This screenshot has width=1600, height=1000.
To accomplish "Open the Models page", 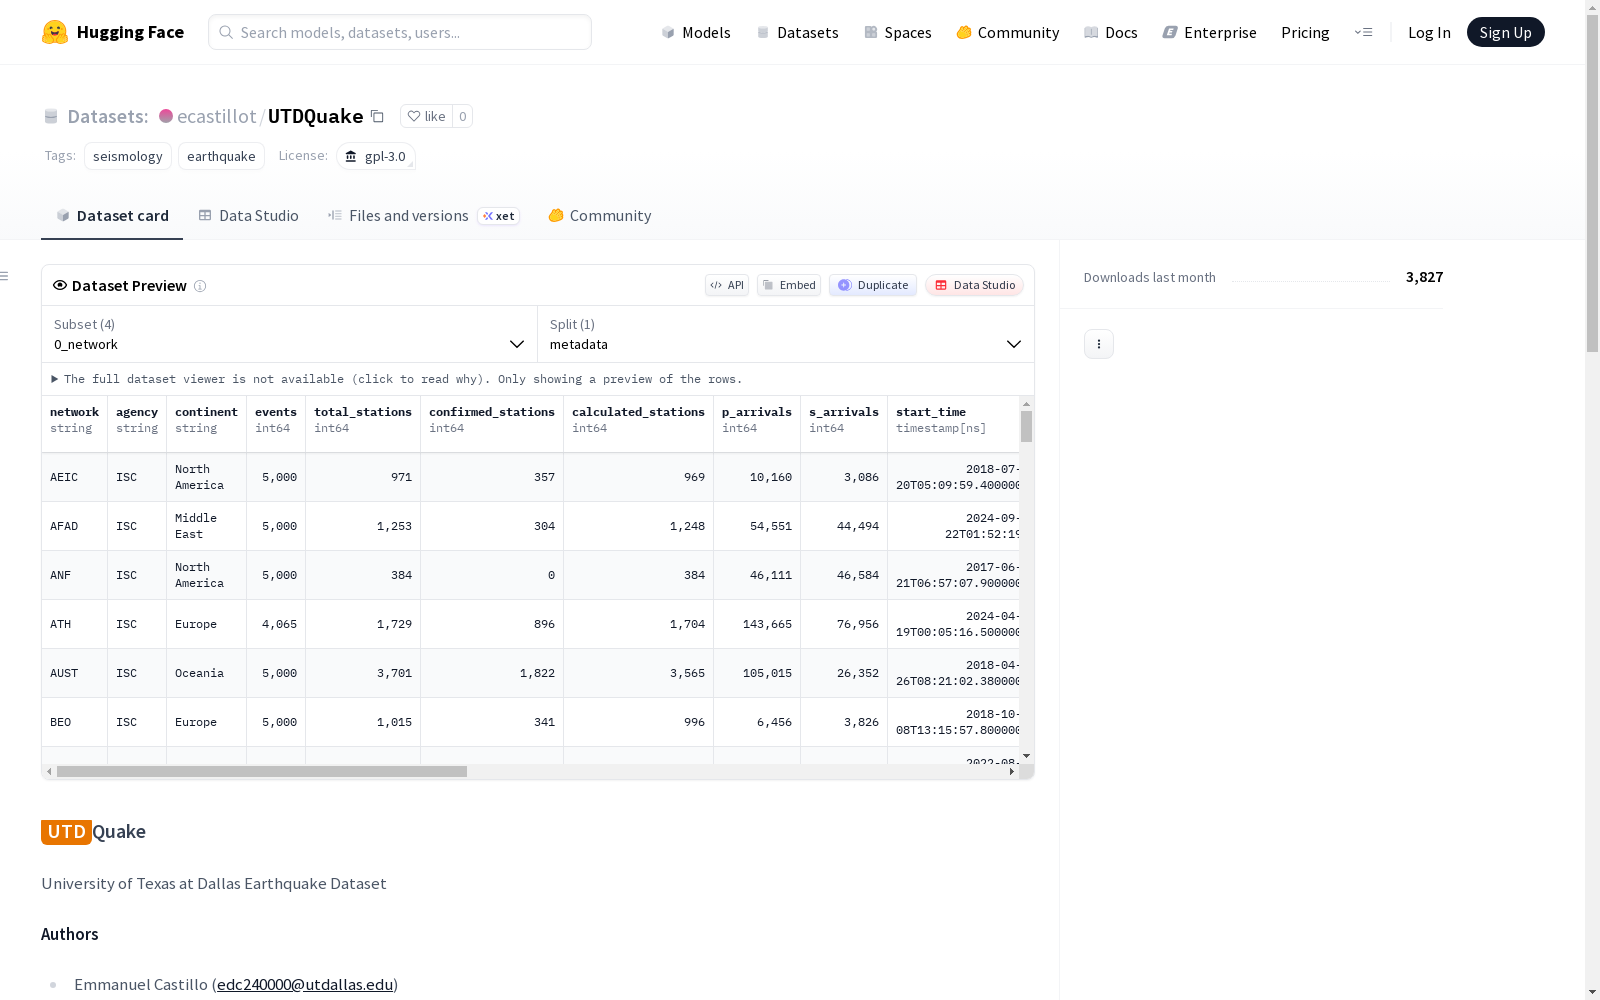I will pyautogui.click(x=696, y=32).
